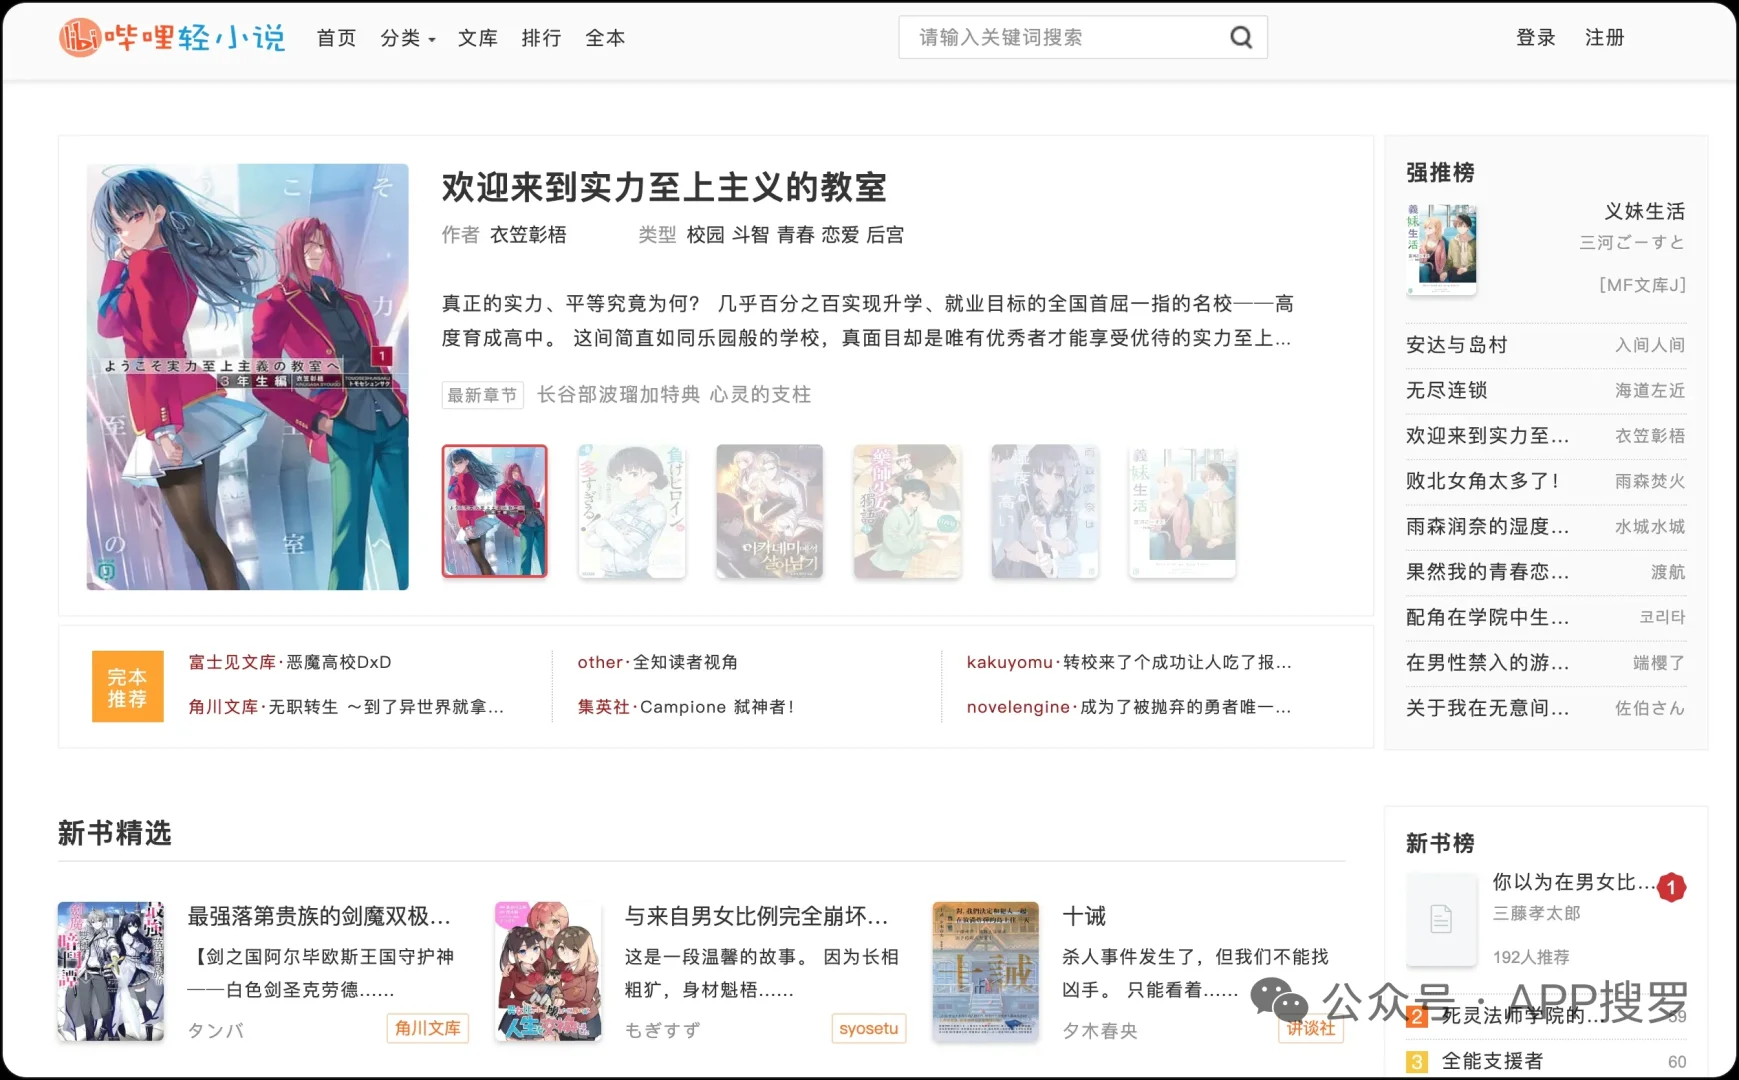Open 果然我的青春恋… in 强推榜
The image size is (1739, 1080).
1487,572
